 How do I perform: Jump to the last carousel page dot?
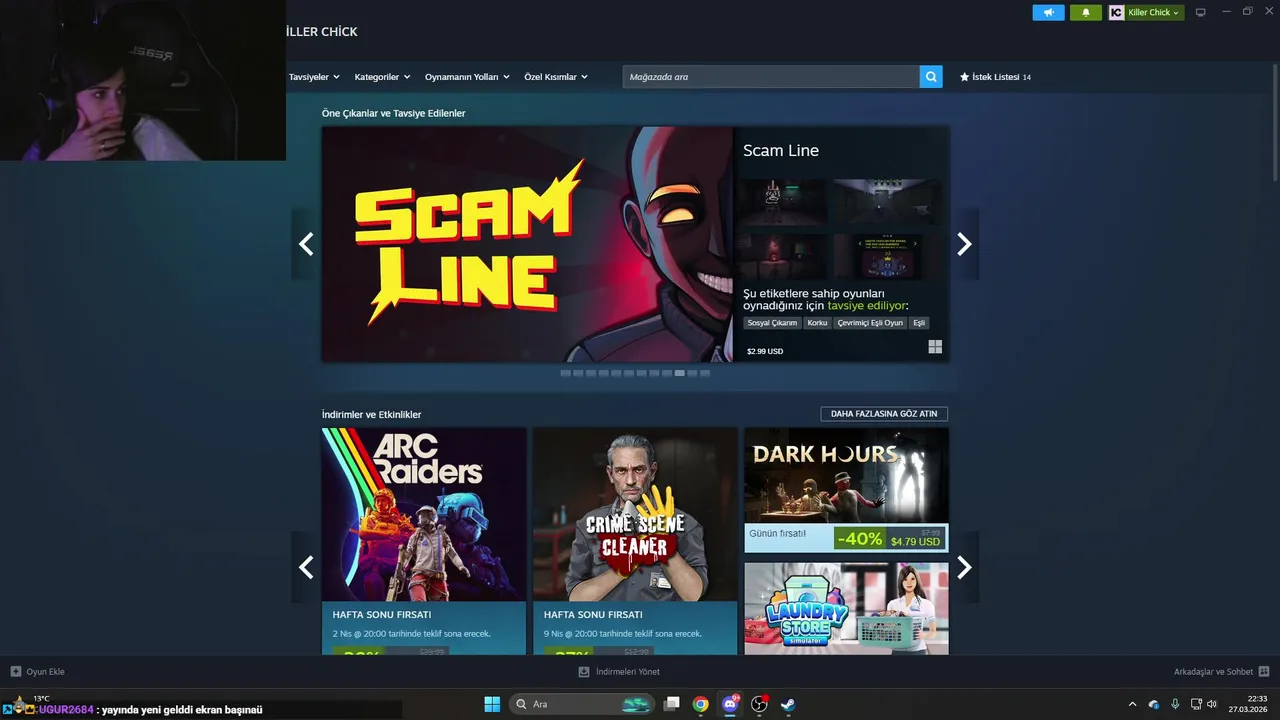[705, 373]
